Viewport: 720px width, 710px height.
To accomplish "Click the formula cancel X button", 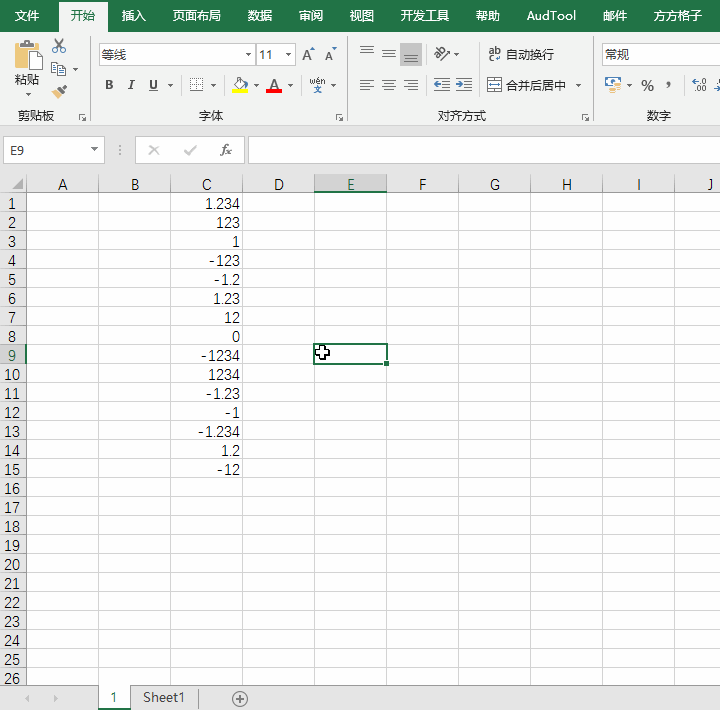I will pyautogui.click(x=154, y=150).
